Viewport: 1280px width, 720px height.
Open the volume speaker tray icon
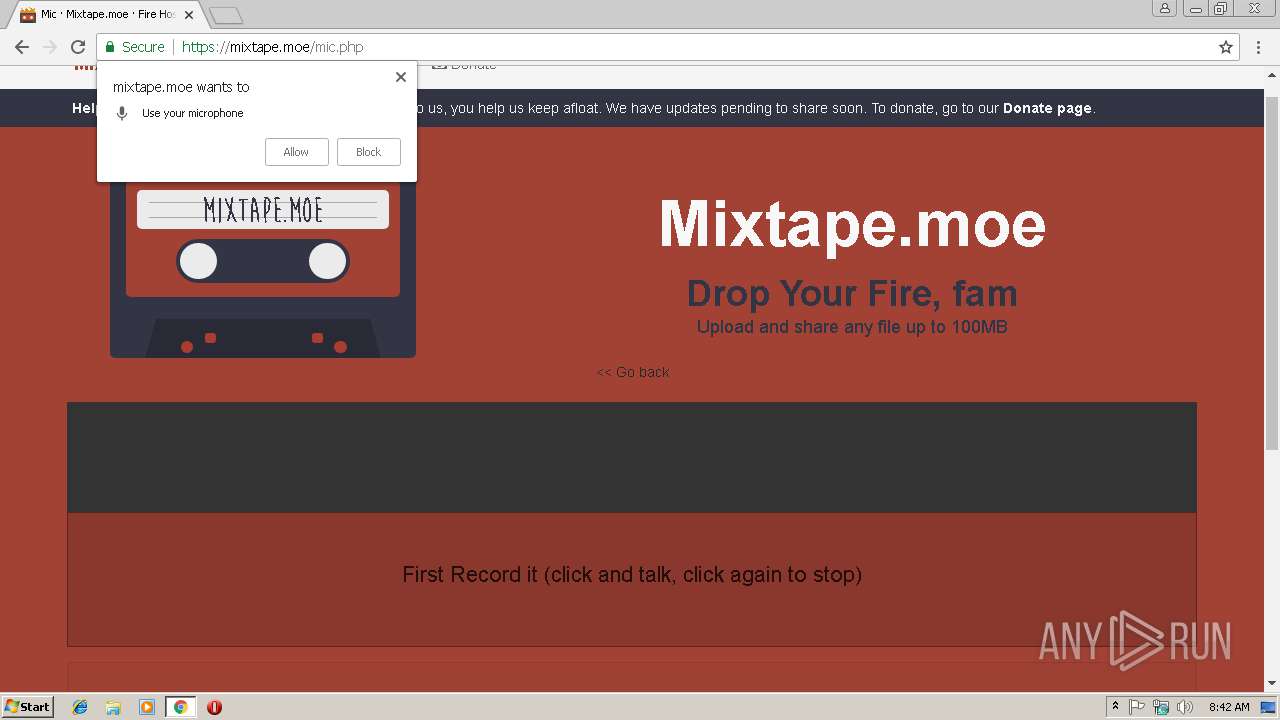(x=1185, y=707)
